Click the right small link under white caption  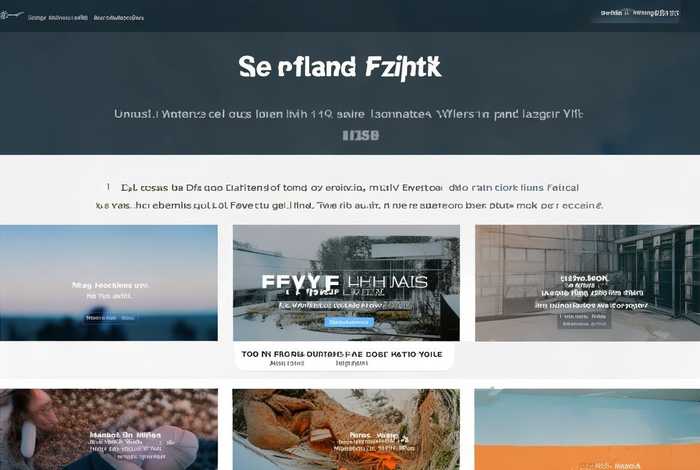tap(352, 364)
